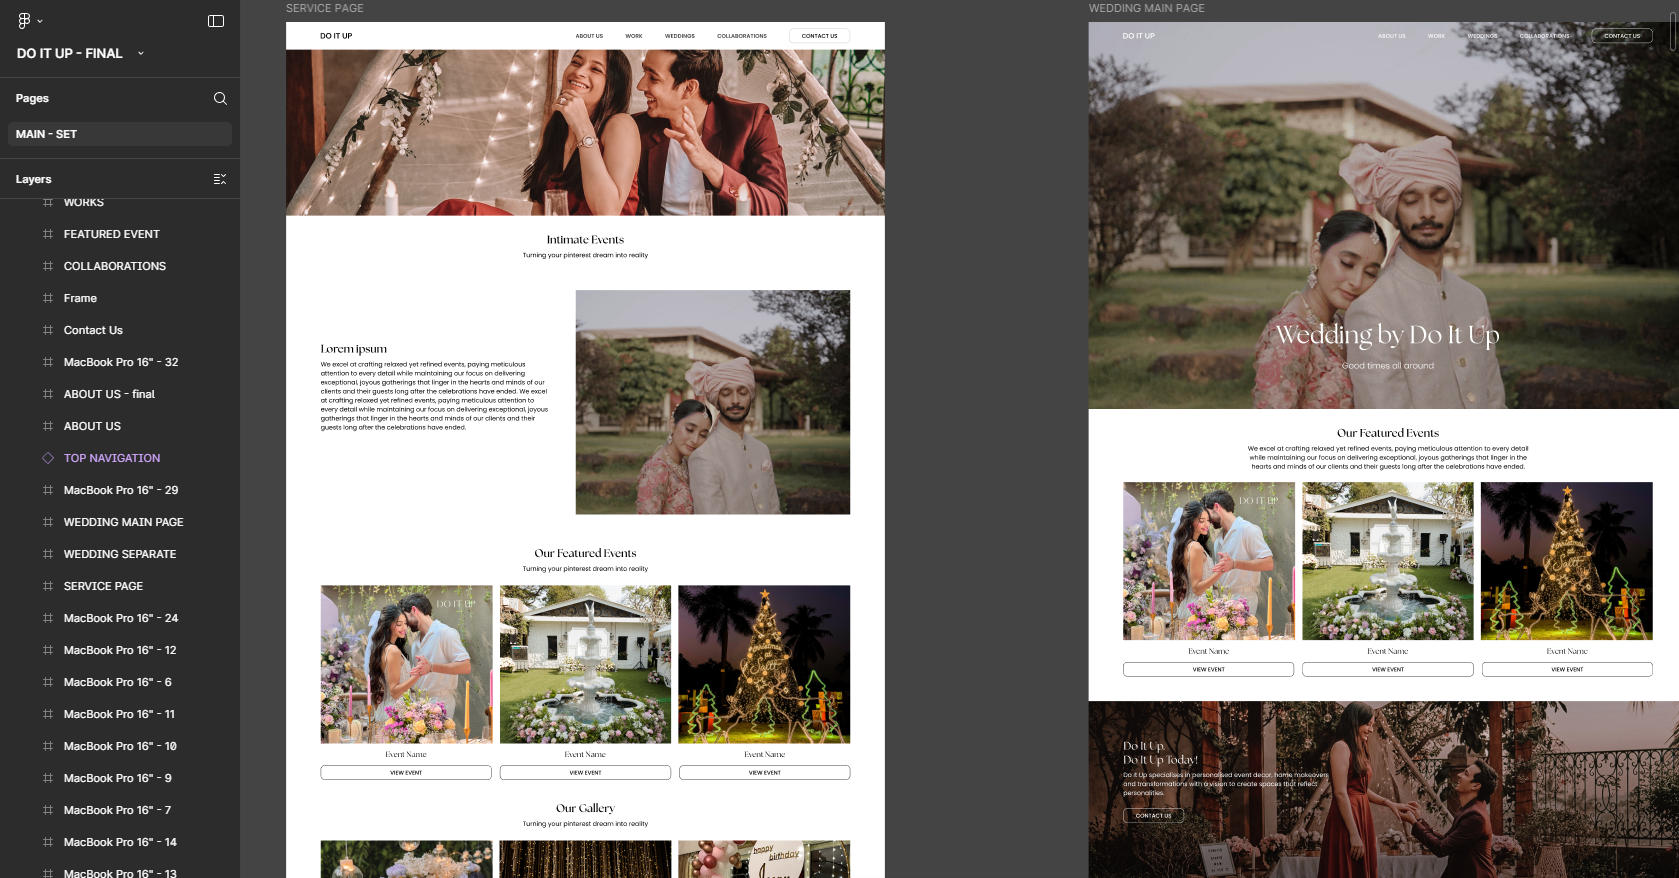
Task: Click CONTACT US button in service page header
Action: click(819, 36)
